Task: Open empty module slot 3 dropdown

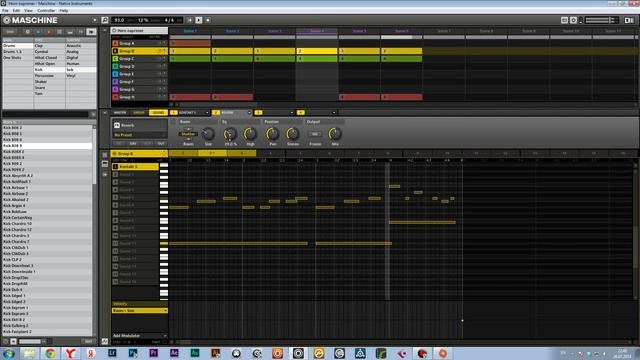Action: tap(291, 113)
